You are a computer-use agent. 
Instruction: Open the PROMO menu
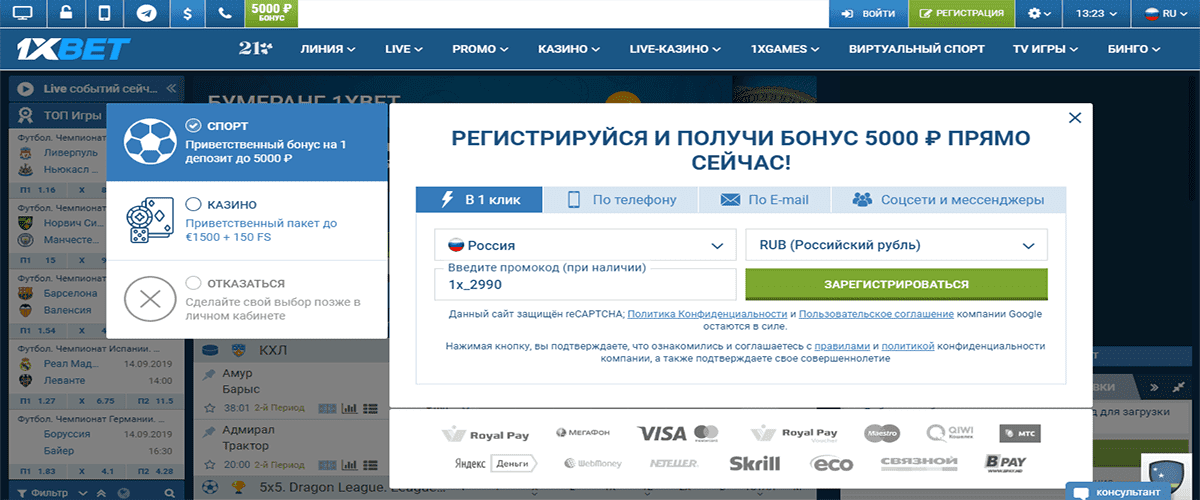482,49
